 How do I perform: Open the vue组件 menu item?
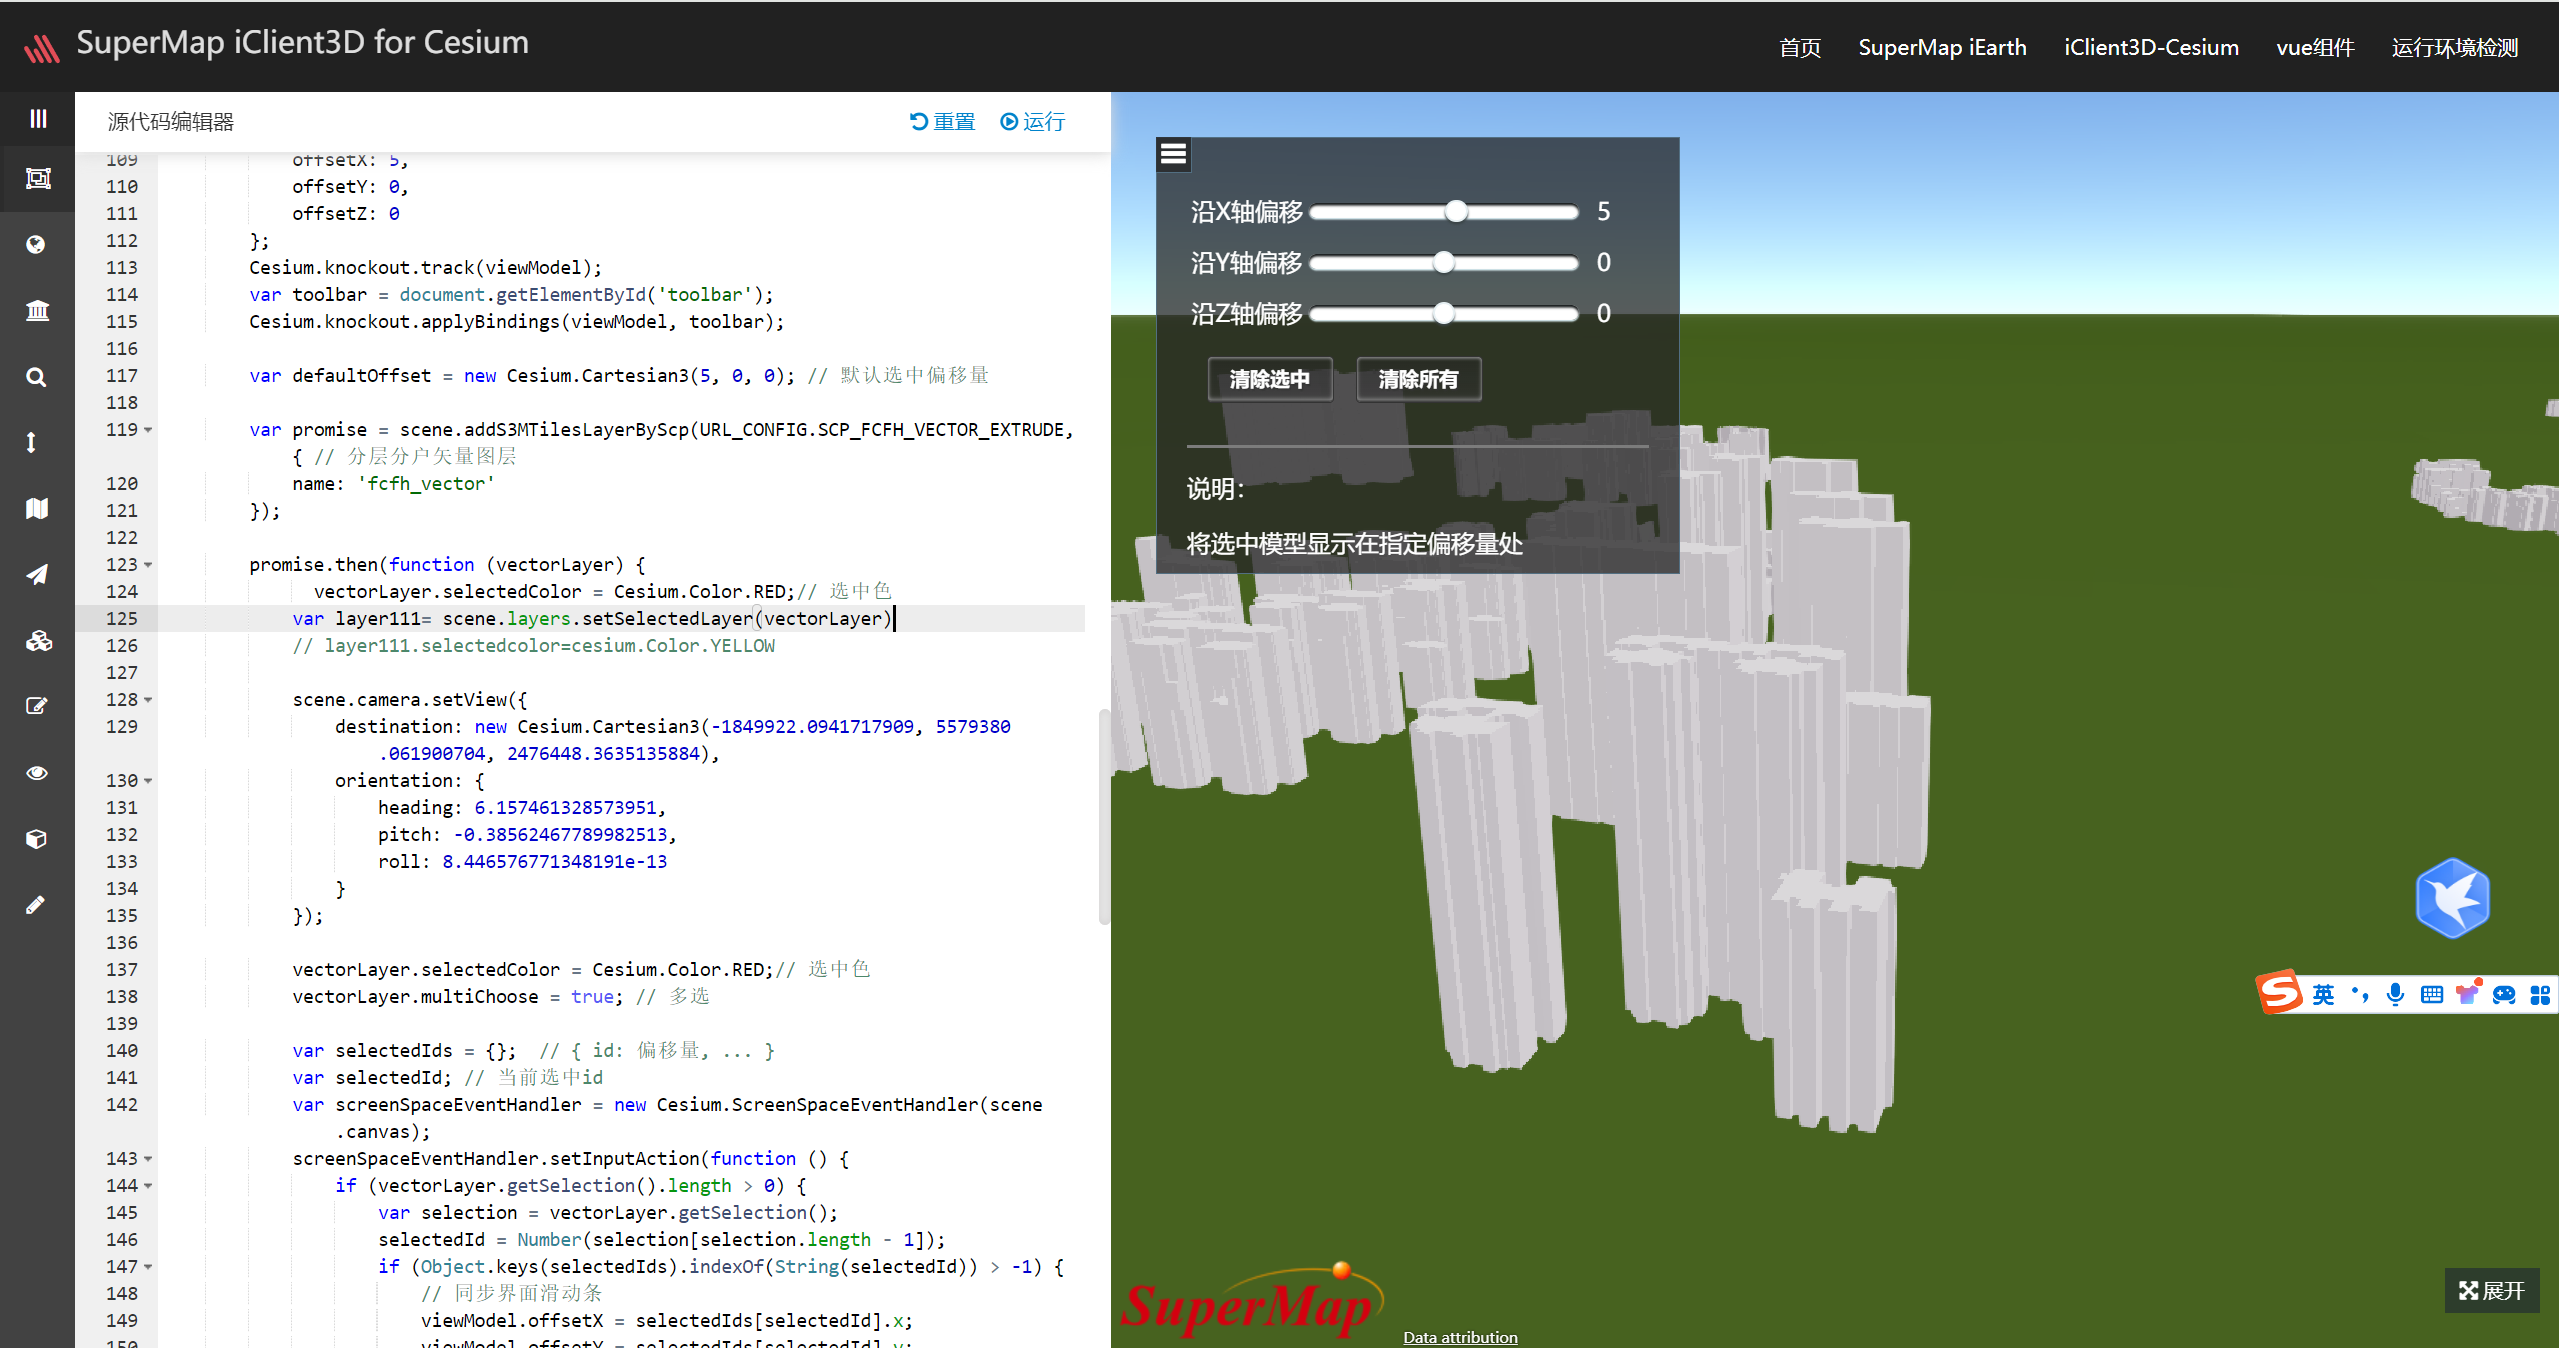(x=2315, y=47)
